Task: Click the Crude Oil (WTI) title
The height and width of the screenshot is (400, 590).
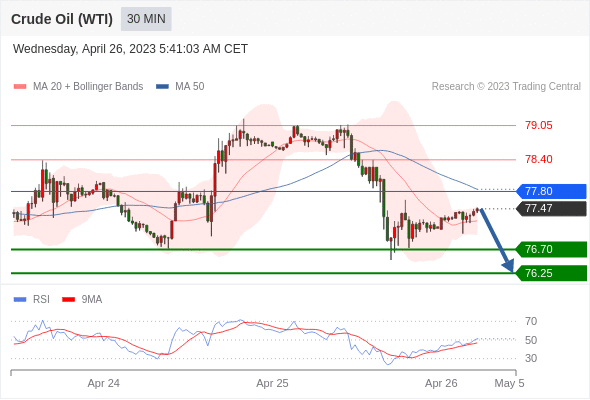Action: pyautogui.click(x=62, y=19)
